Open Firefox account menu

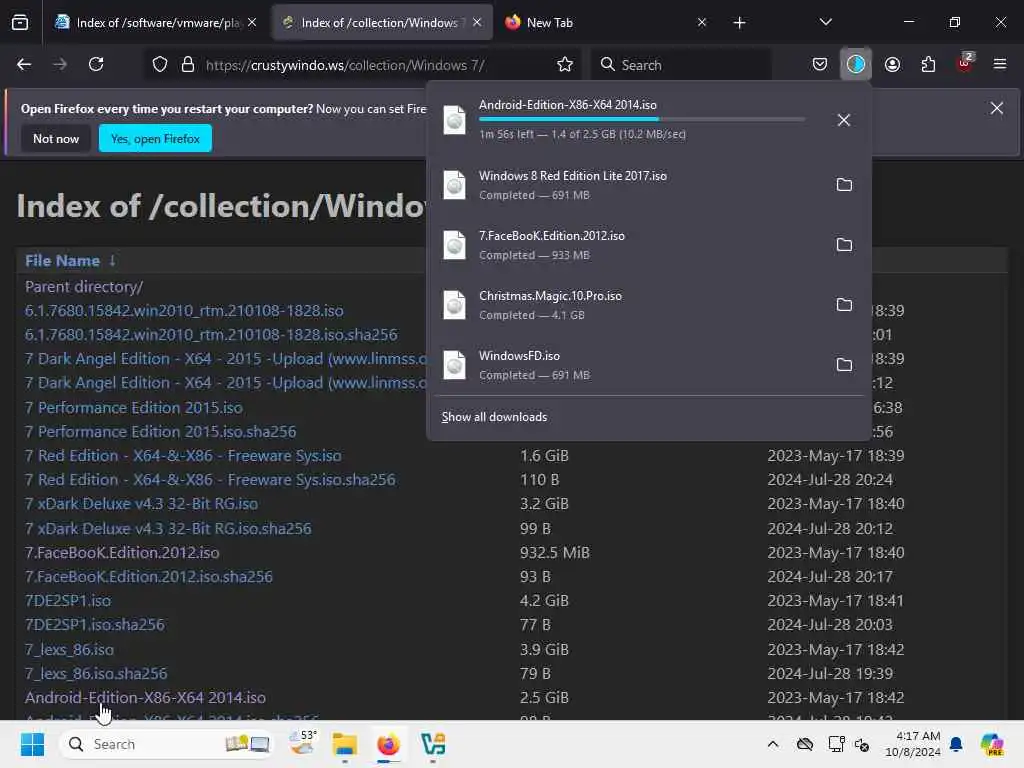[x=892, y=64]
